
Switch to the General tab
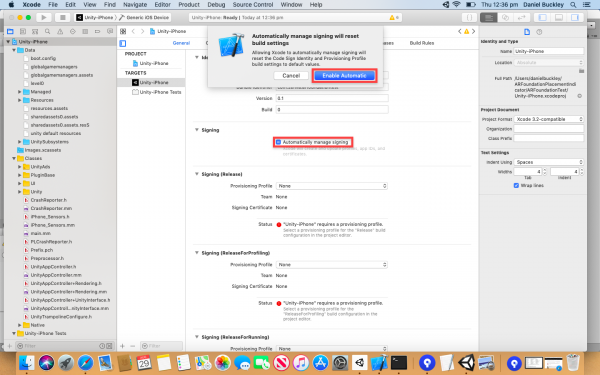[181, 43]
